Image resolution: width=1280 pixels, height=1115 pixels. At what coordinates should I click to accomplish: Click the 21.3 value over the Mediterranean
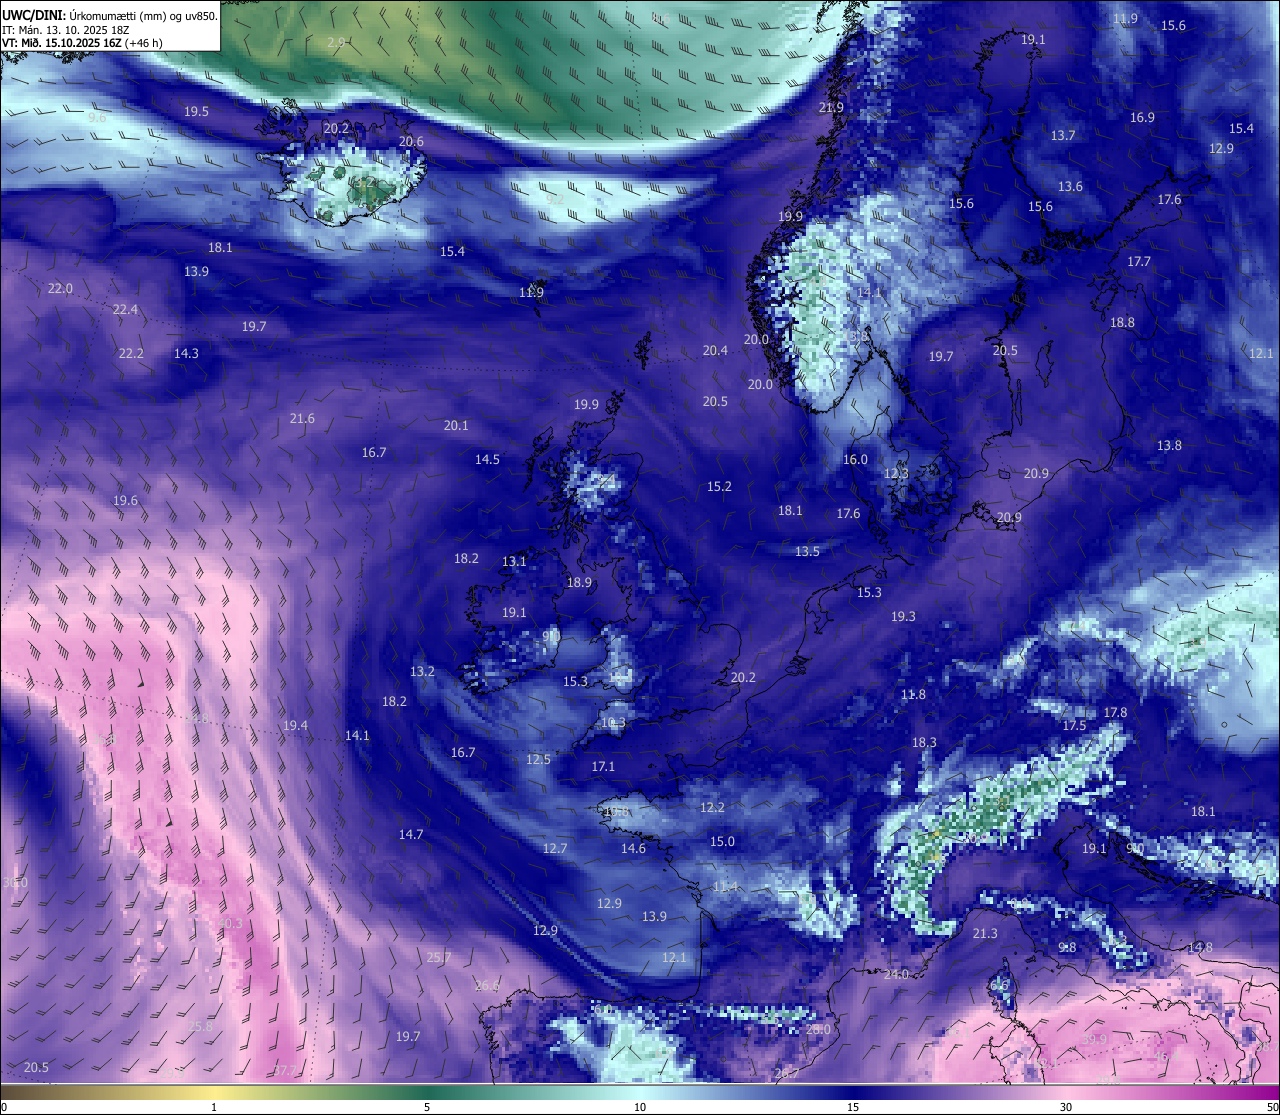click(985, 934)
